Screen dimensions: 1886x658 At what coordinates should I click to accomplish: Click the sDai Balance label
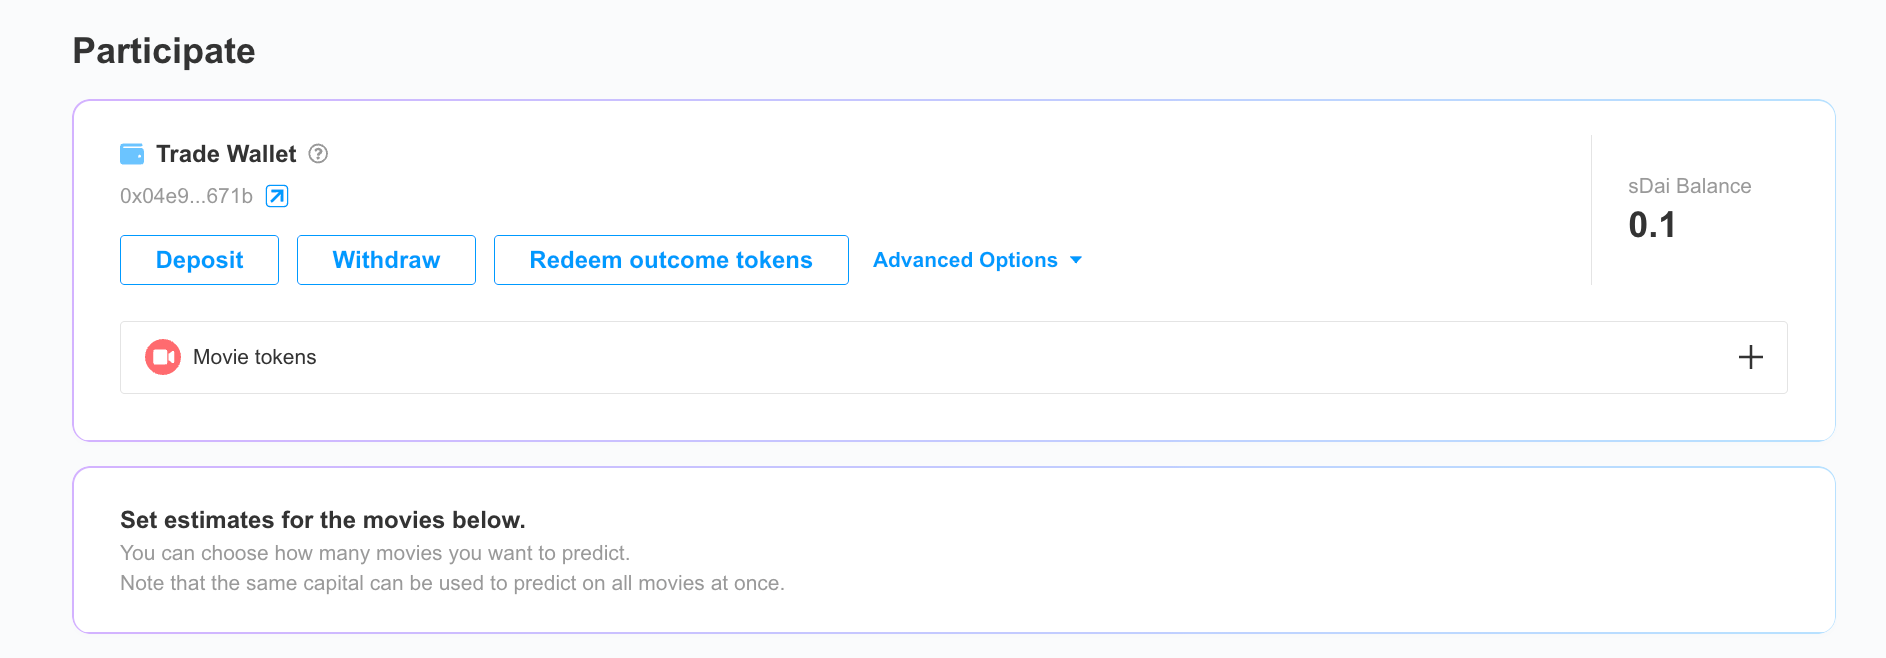[x=1689, y=186]
